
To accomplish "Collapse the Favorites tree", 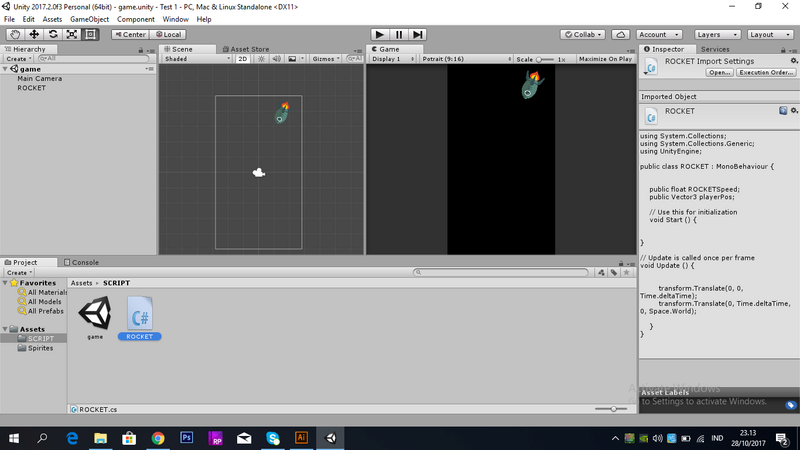I will [6, 283].
